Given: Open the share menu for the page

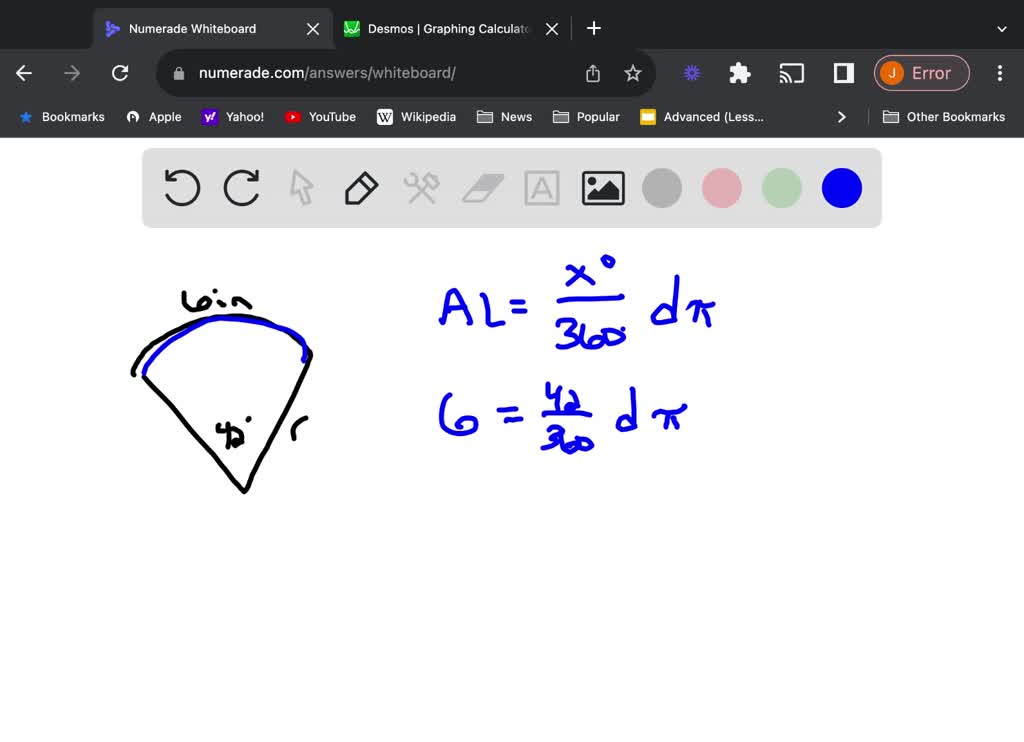Looking at the screenshot, I should pyautogui.click(x=592, y=72).
